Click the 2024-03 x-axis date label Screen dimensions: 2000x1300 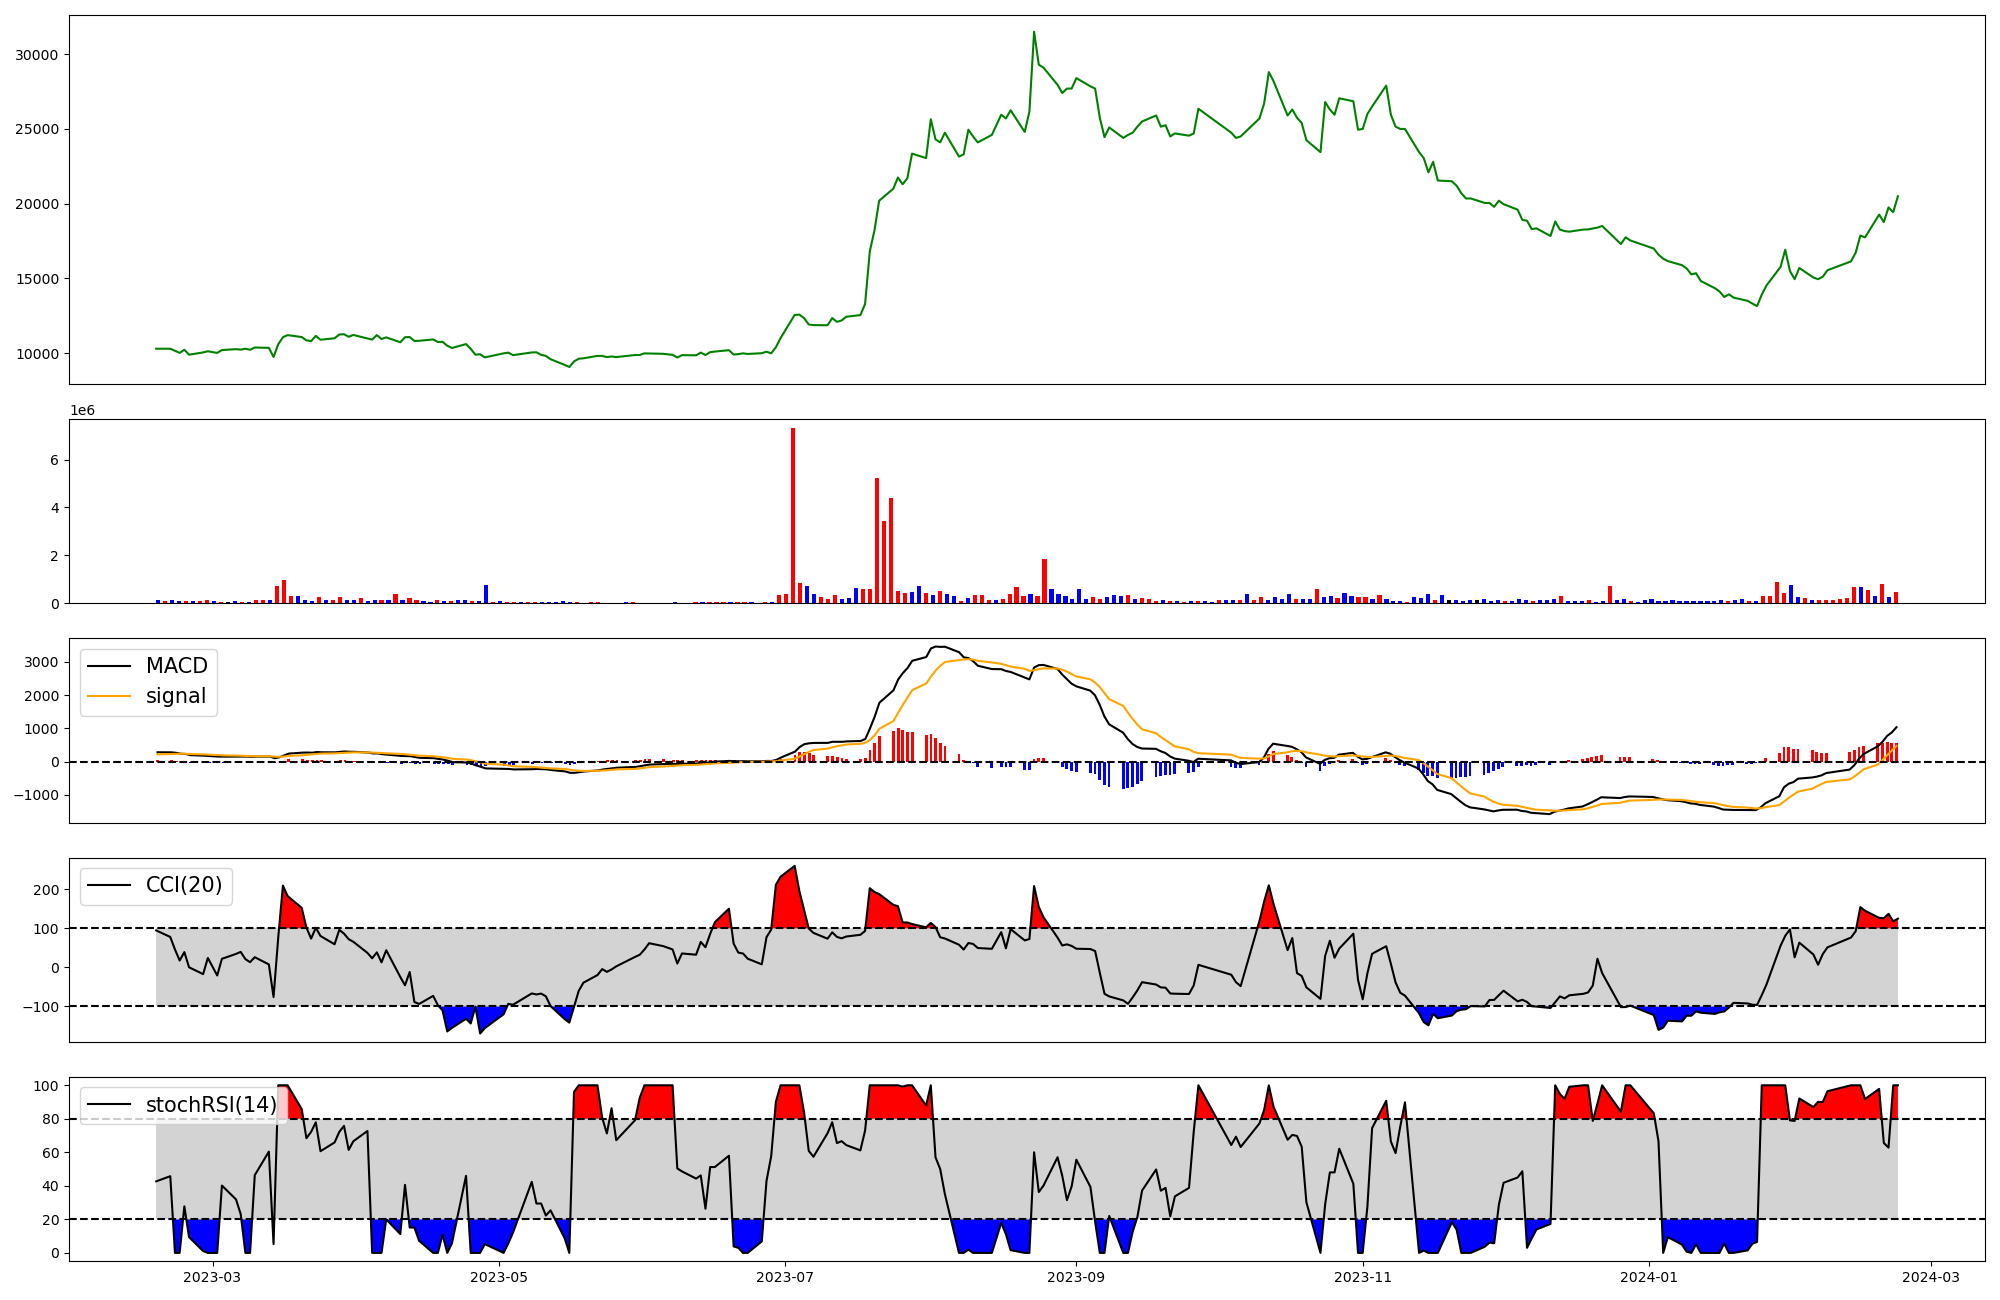click(1930, 1277)
